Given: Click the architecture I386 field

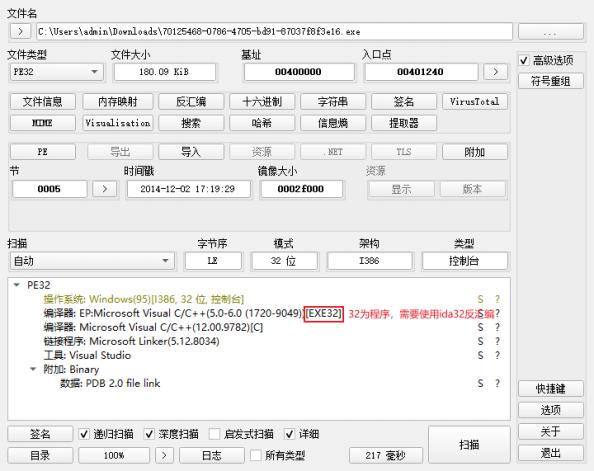Looking at the screenshot, I should click(x=369, y=261).
